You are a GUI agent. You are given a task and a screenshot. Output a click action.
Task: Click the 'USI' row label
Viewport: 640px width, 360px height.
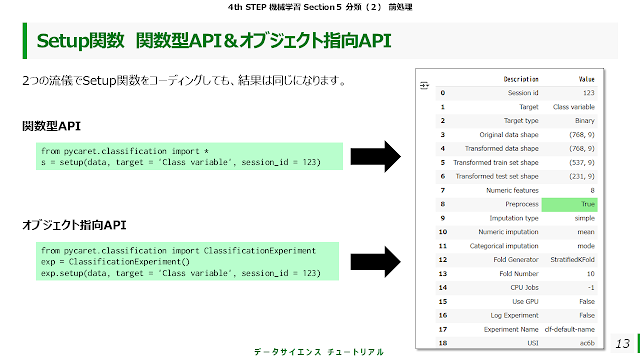coord(533,343)
